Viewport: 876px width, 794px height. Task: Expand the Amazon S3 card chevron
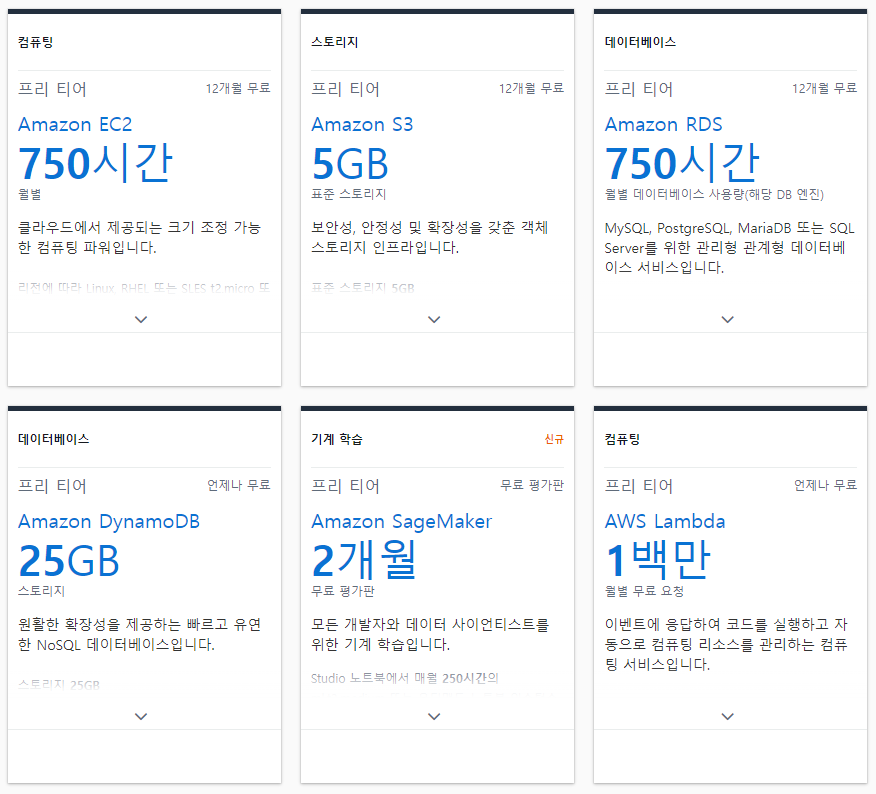(434, 320)
